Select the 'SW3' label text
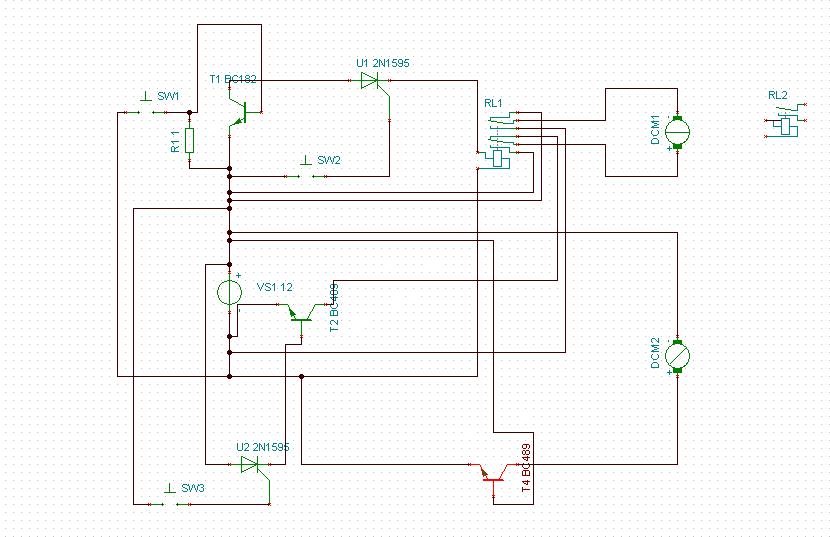Viewport: 830px width, 537px height. point(193,488)
